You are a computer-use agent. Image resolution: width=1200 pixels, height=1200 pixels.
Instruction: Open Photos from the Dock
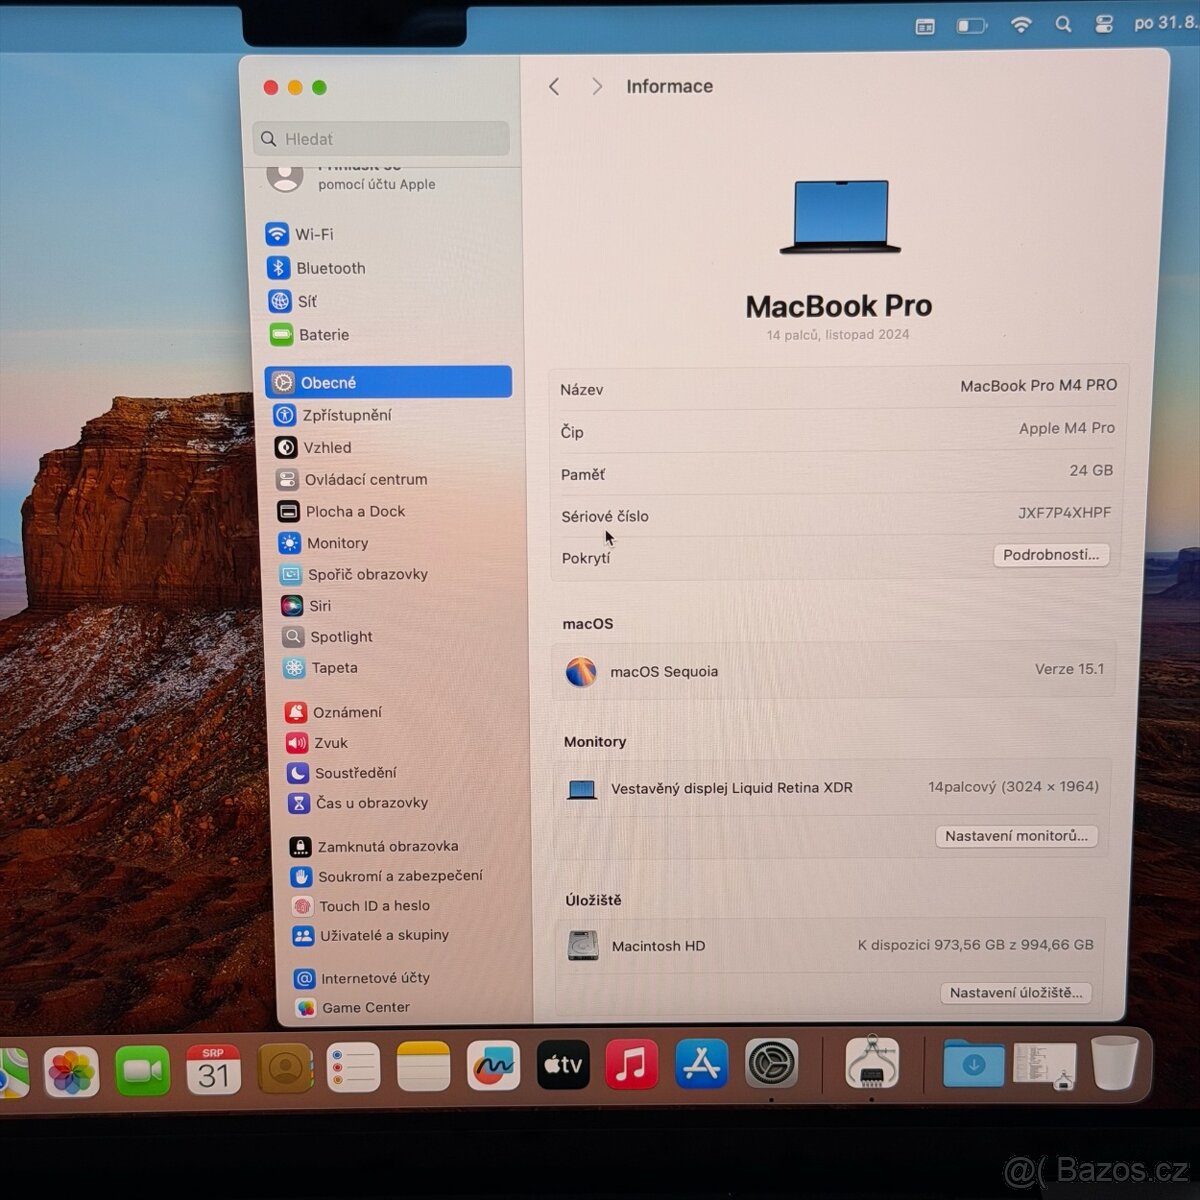[71, 1072]
